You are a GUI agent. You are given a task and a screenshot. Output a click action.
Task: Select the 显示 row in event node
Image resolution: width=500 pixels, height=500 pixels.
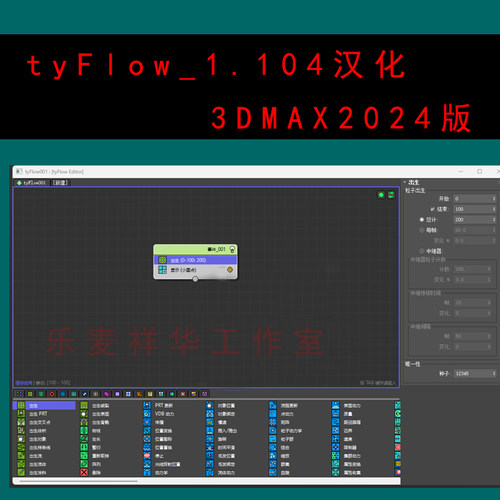pyautogui.click(x=195, y=270)
